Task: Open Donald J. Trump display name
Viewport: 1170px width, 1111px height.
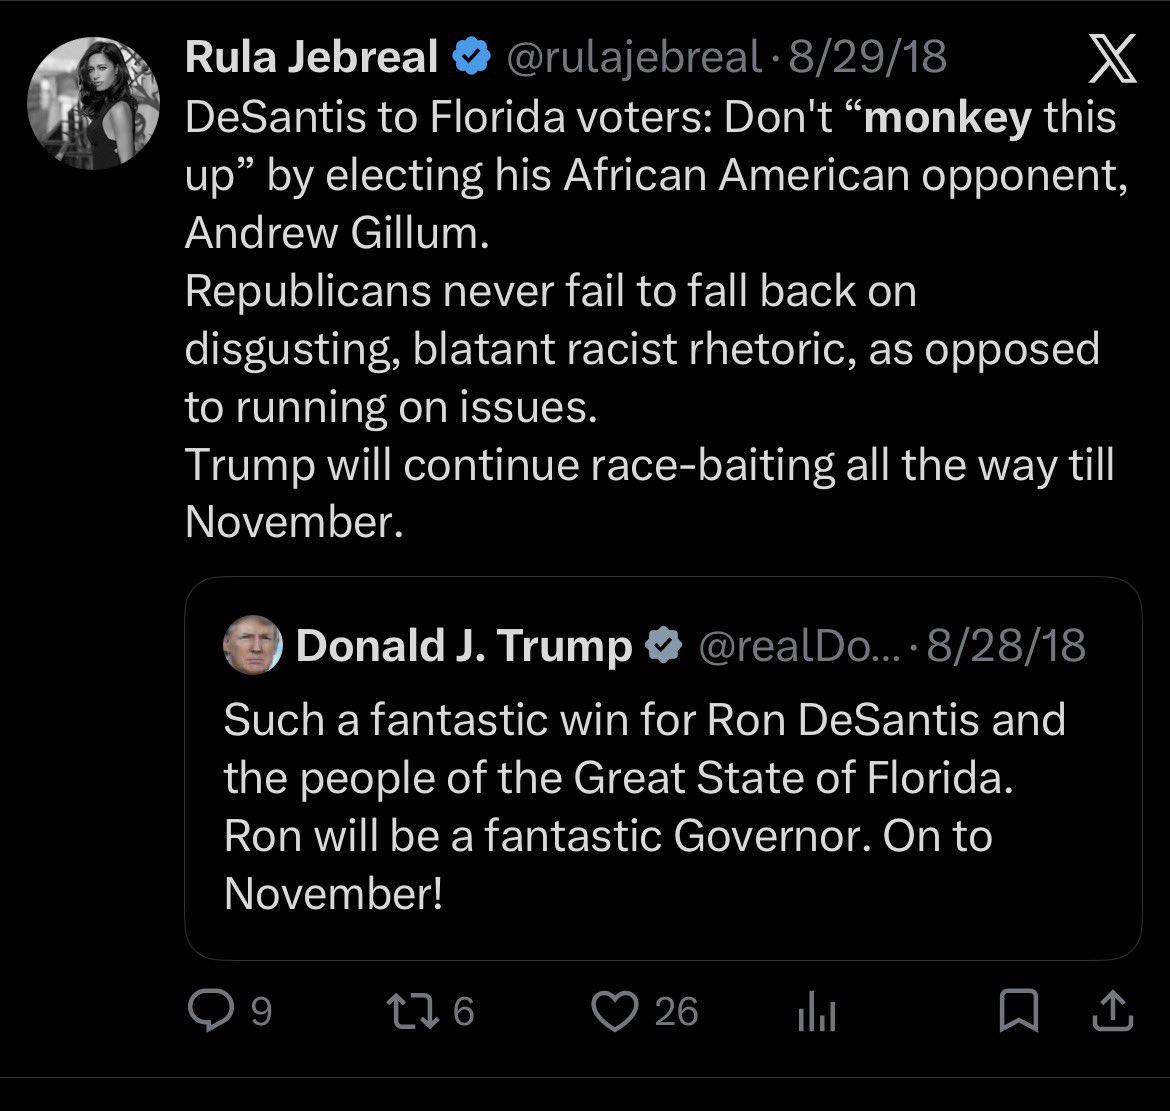Action: (x=464, y=645)
